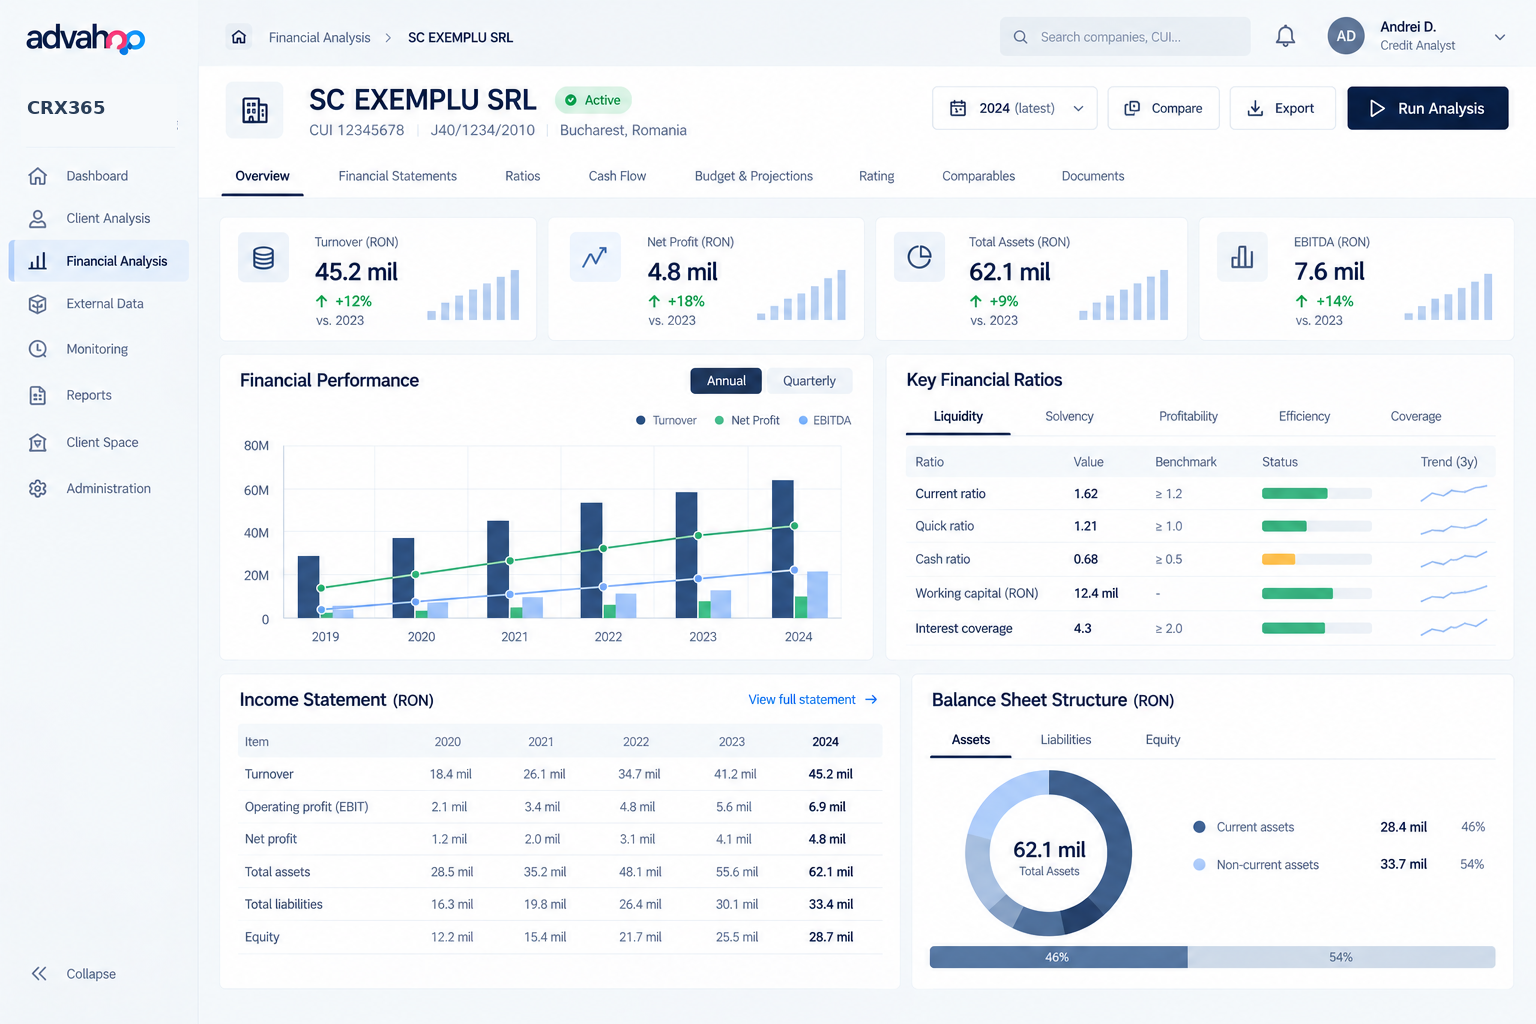Click the Compare button

(1163, 108)
